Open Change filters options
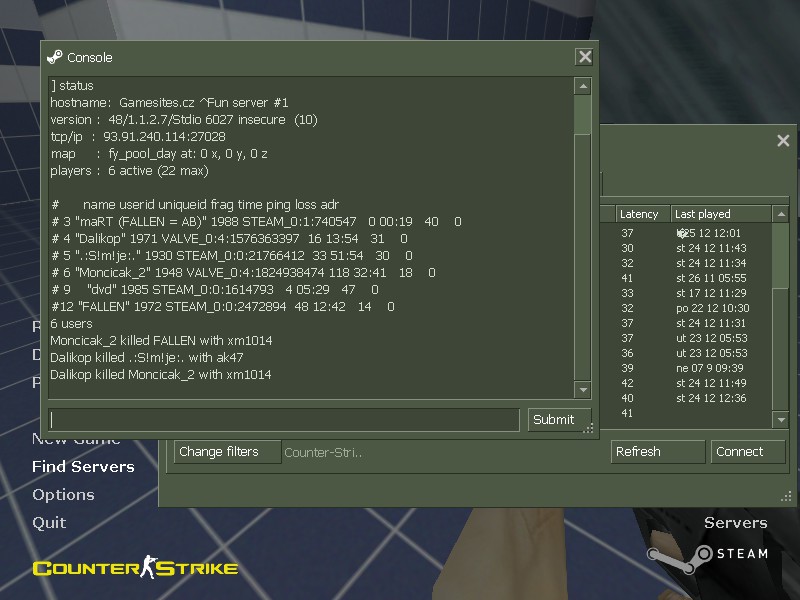The width and height of the screenshot is (800, 600). [228, 452]
